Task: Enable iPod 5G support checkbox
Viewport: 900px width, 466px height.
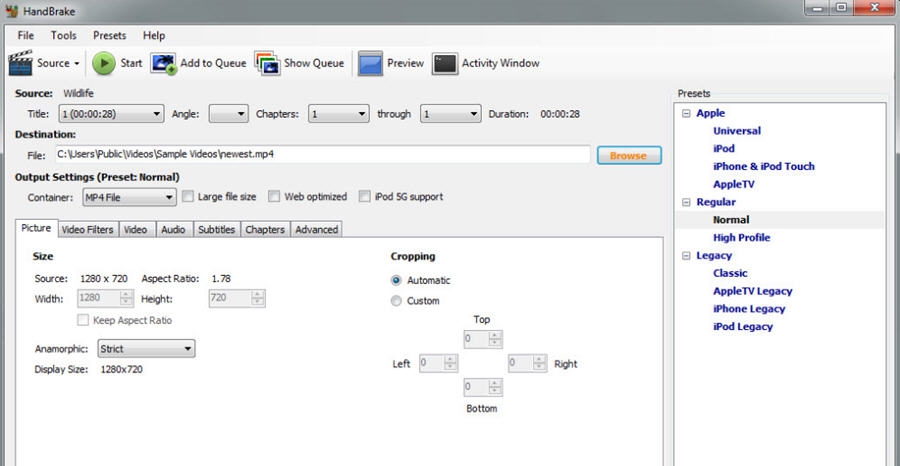Action: click(364, 197)
